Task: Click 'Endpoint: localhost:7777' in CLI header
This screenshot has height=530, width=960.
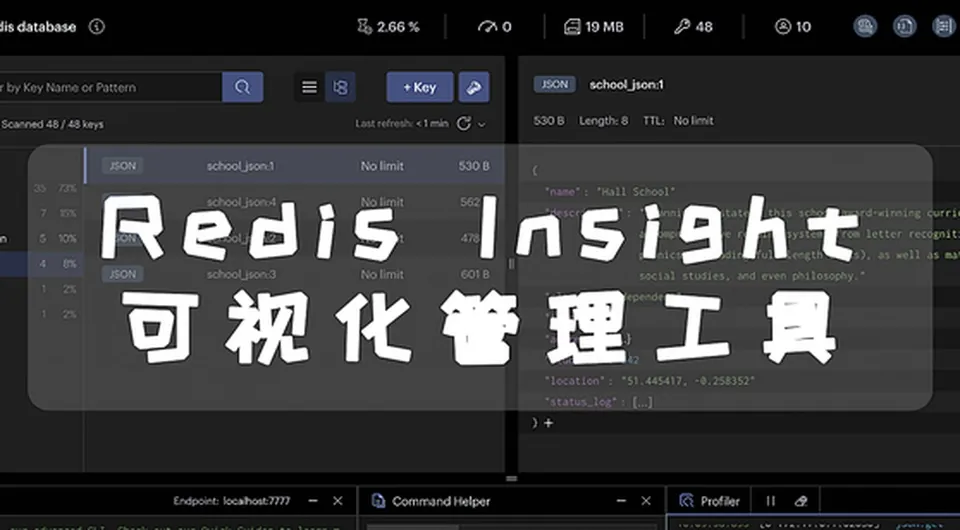Action: (x=231, y=501)
